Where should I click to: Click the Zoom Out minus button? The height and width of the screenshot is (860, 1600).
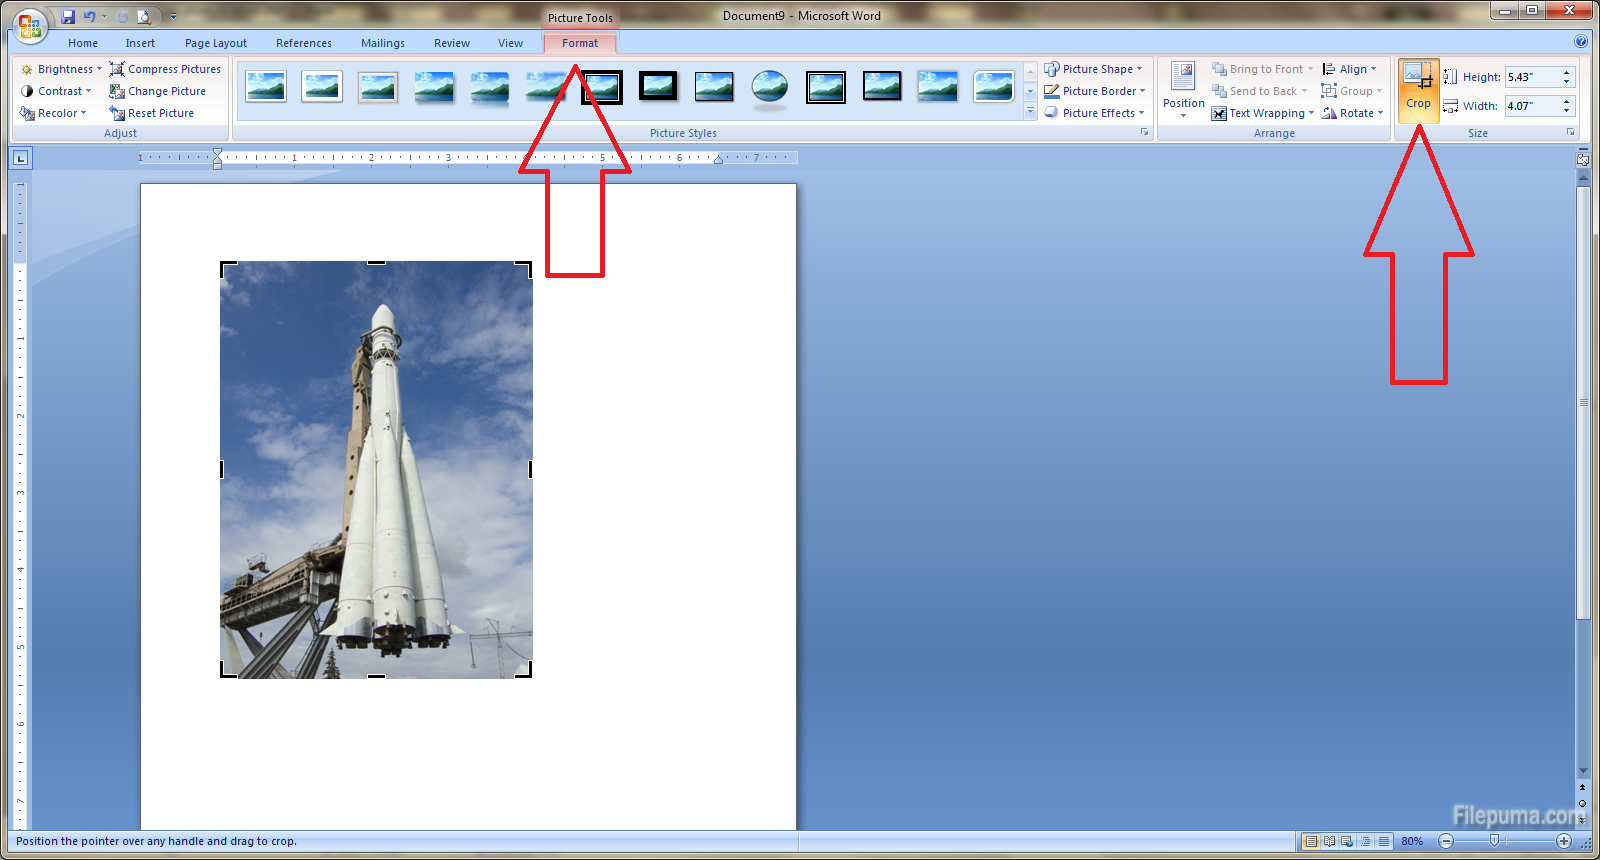coord(1446,841)
